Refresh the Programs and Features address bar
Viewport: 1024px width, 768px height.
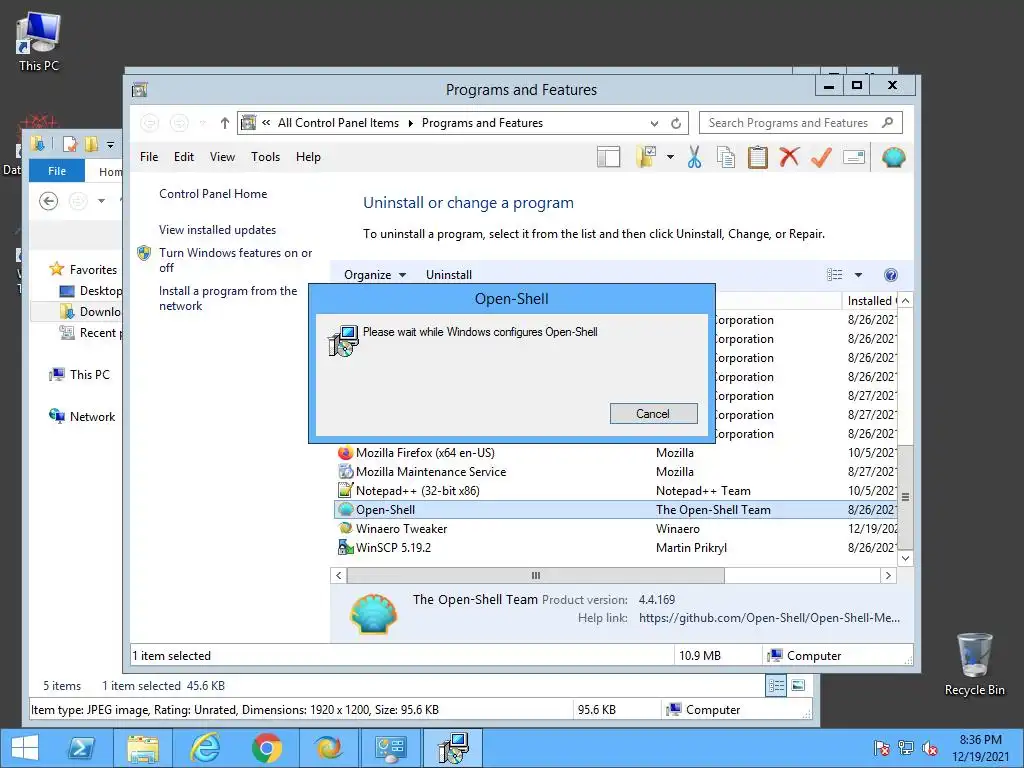676,123
